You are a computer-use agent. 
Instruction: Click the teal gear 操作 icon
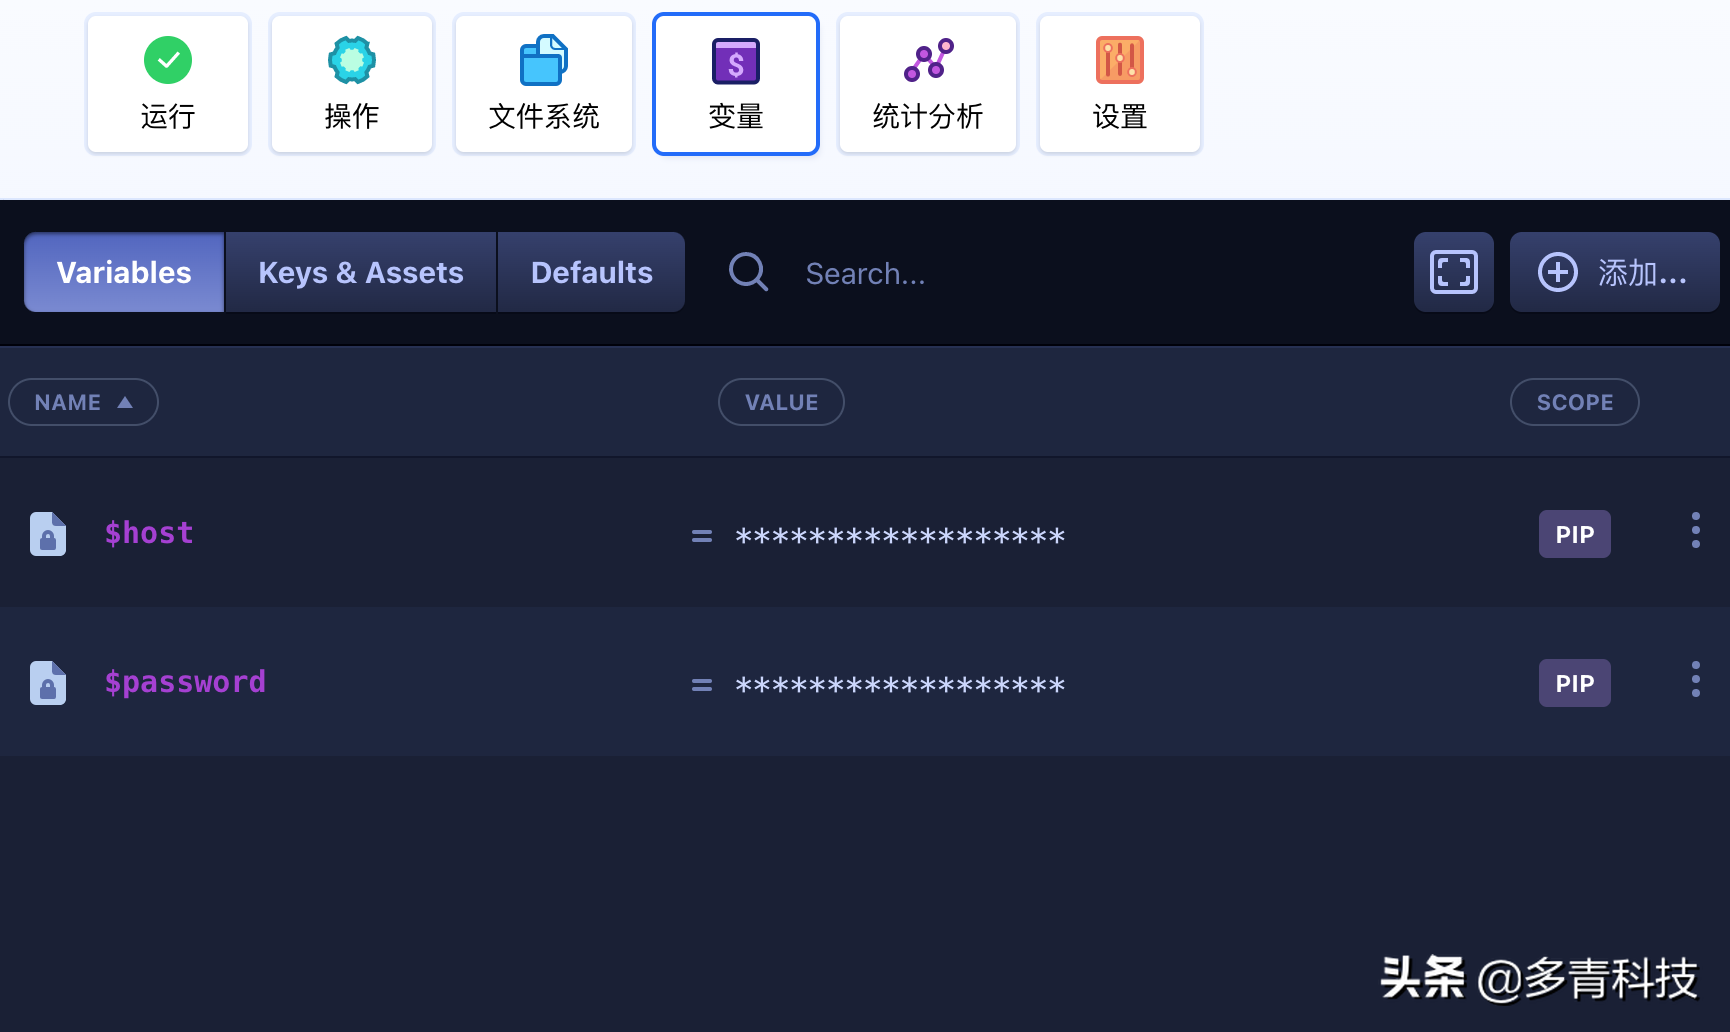pyautogui.click(x=352, y=60)
